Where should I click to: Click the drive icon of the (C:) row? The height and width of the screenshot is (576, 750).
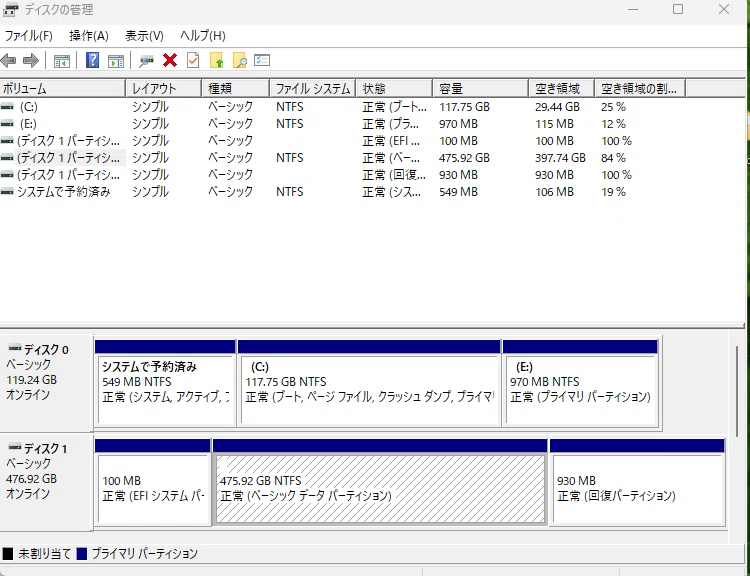(x=7, y=107)
